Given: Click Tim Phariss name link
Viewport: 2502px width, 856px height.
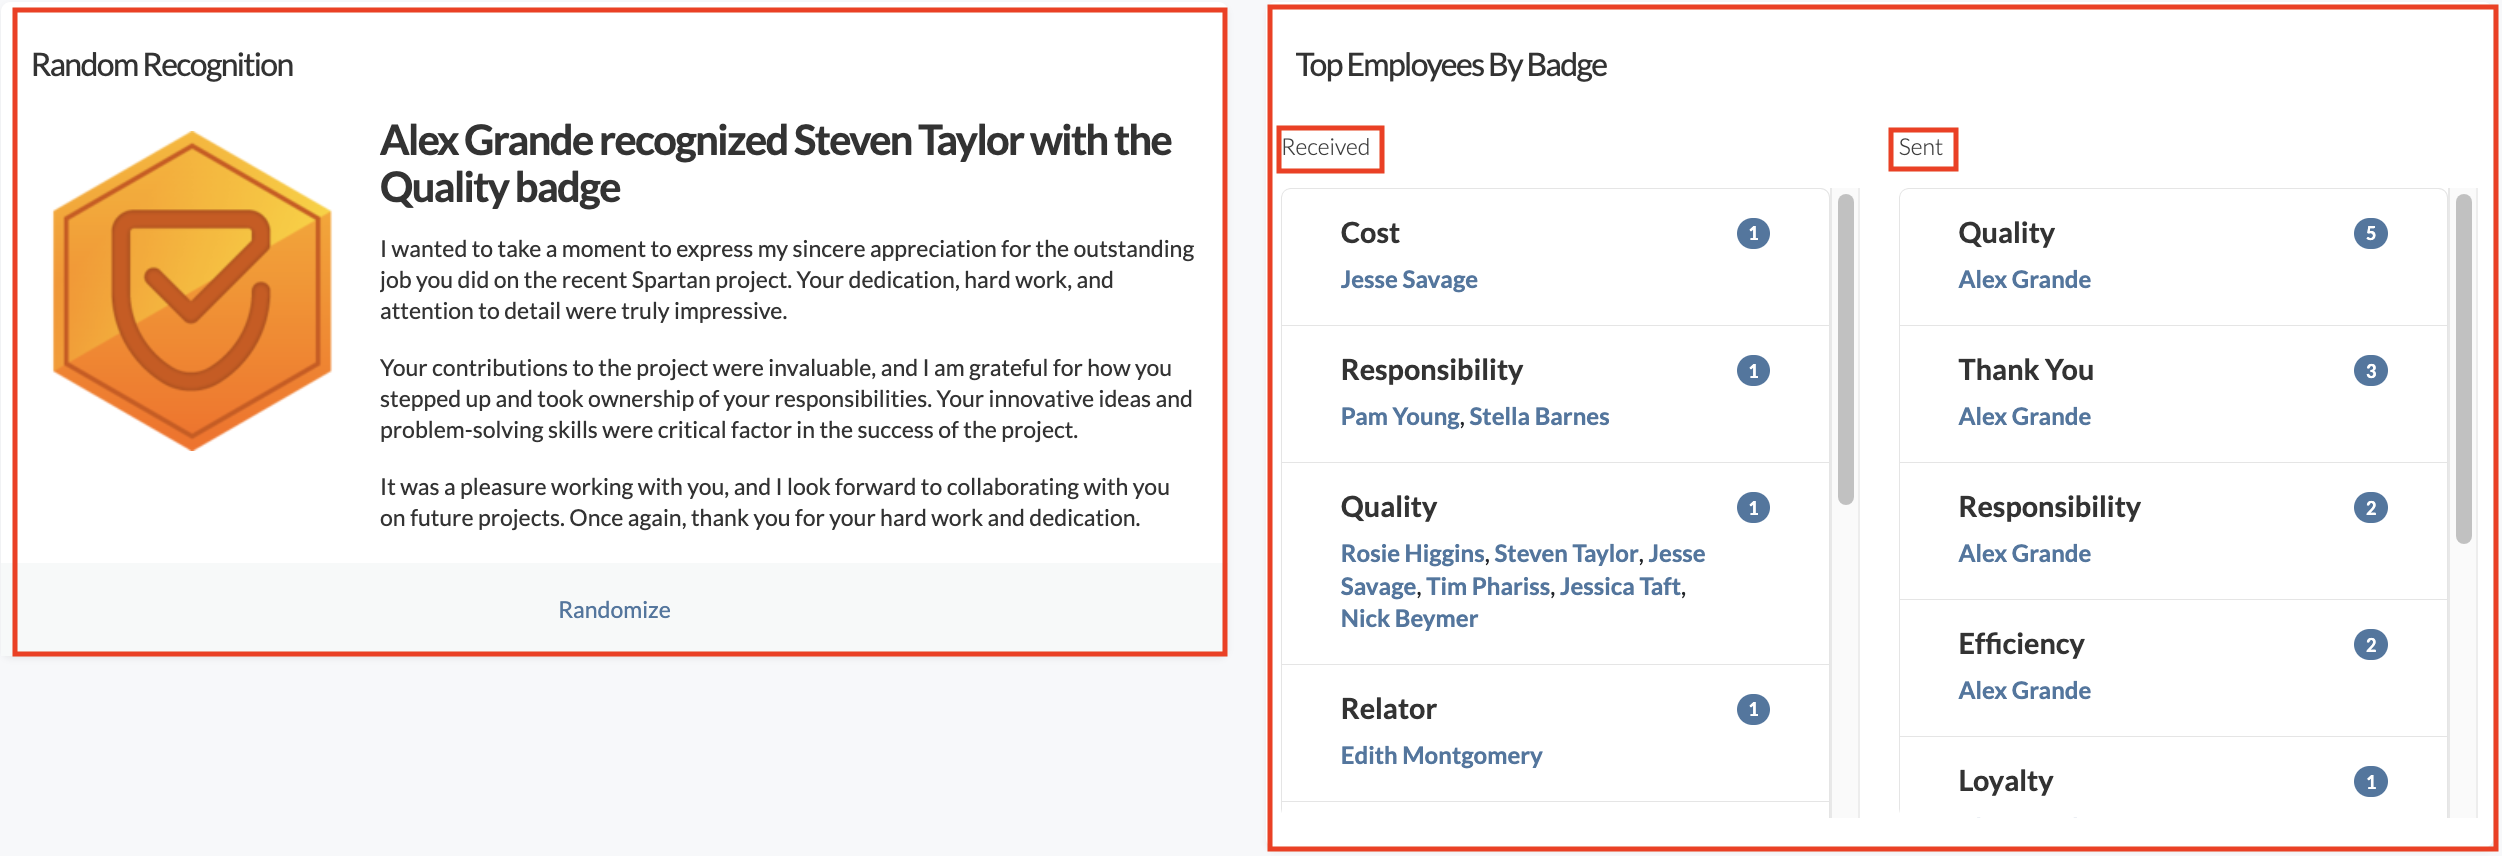Looking at the screenshot, I should (1487, 587).
